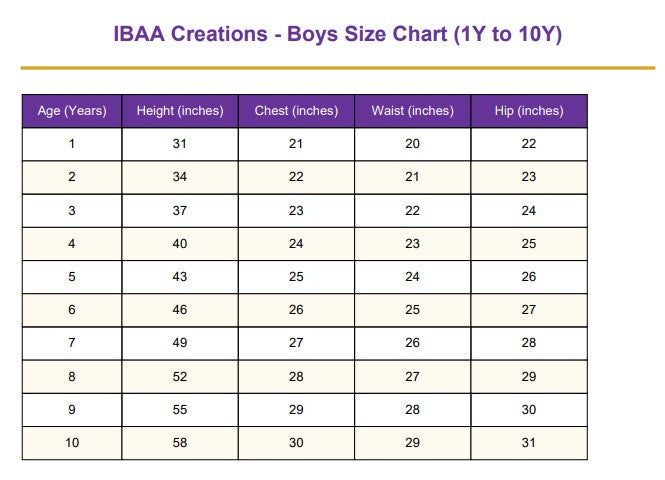Select age 10 in the Age column
This screenshot has height=480, width=665.
[x=72, y=442]
